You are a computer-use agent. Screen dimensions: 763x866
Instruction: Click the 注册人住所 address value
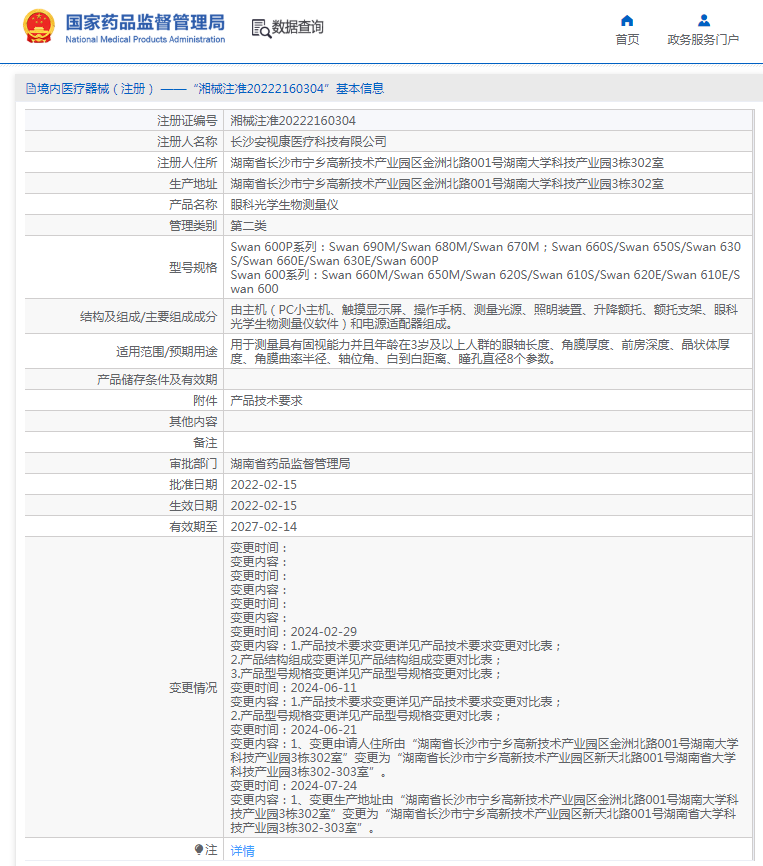(x=447, y=162)
